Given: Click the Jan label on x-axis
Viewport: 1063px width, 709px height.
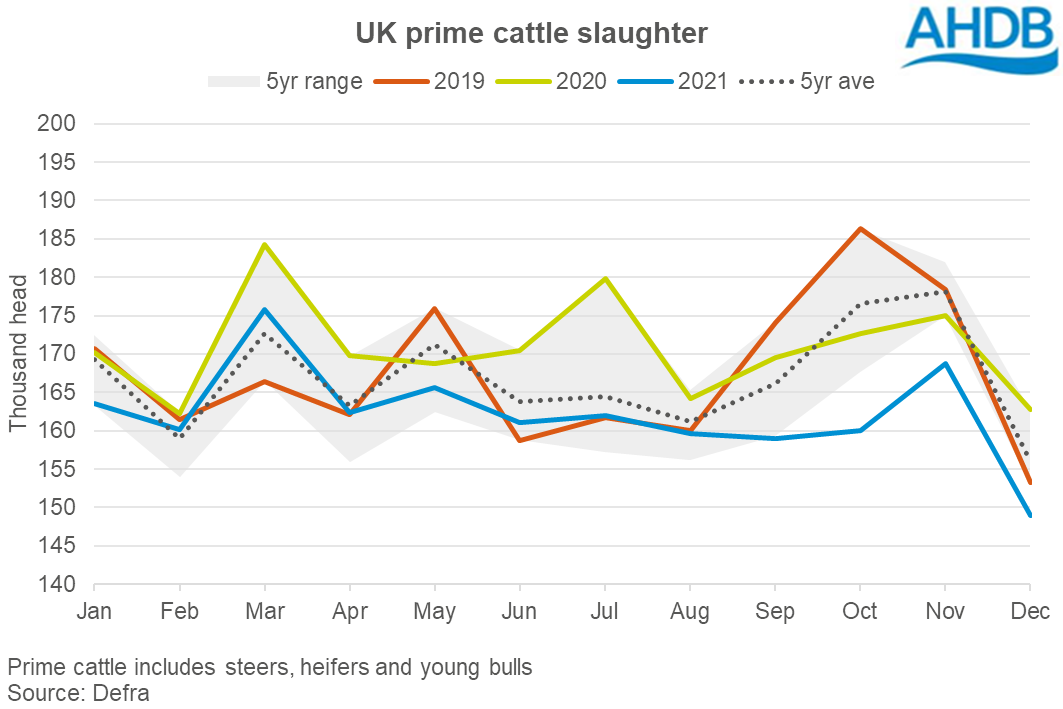Looking at the screenshot, I should (x=94, y=611).
